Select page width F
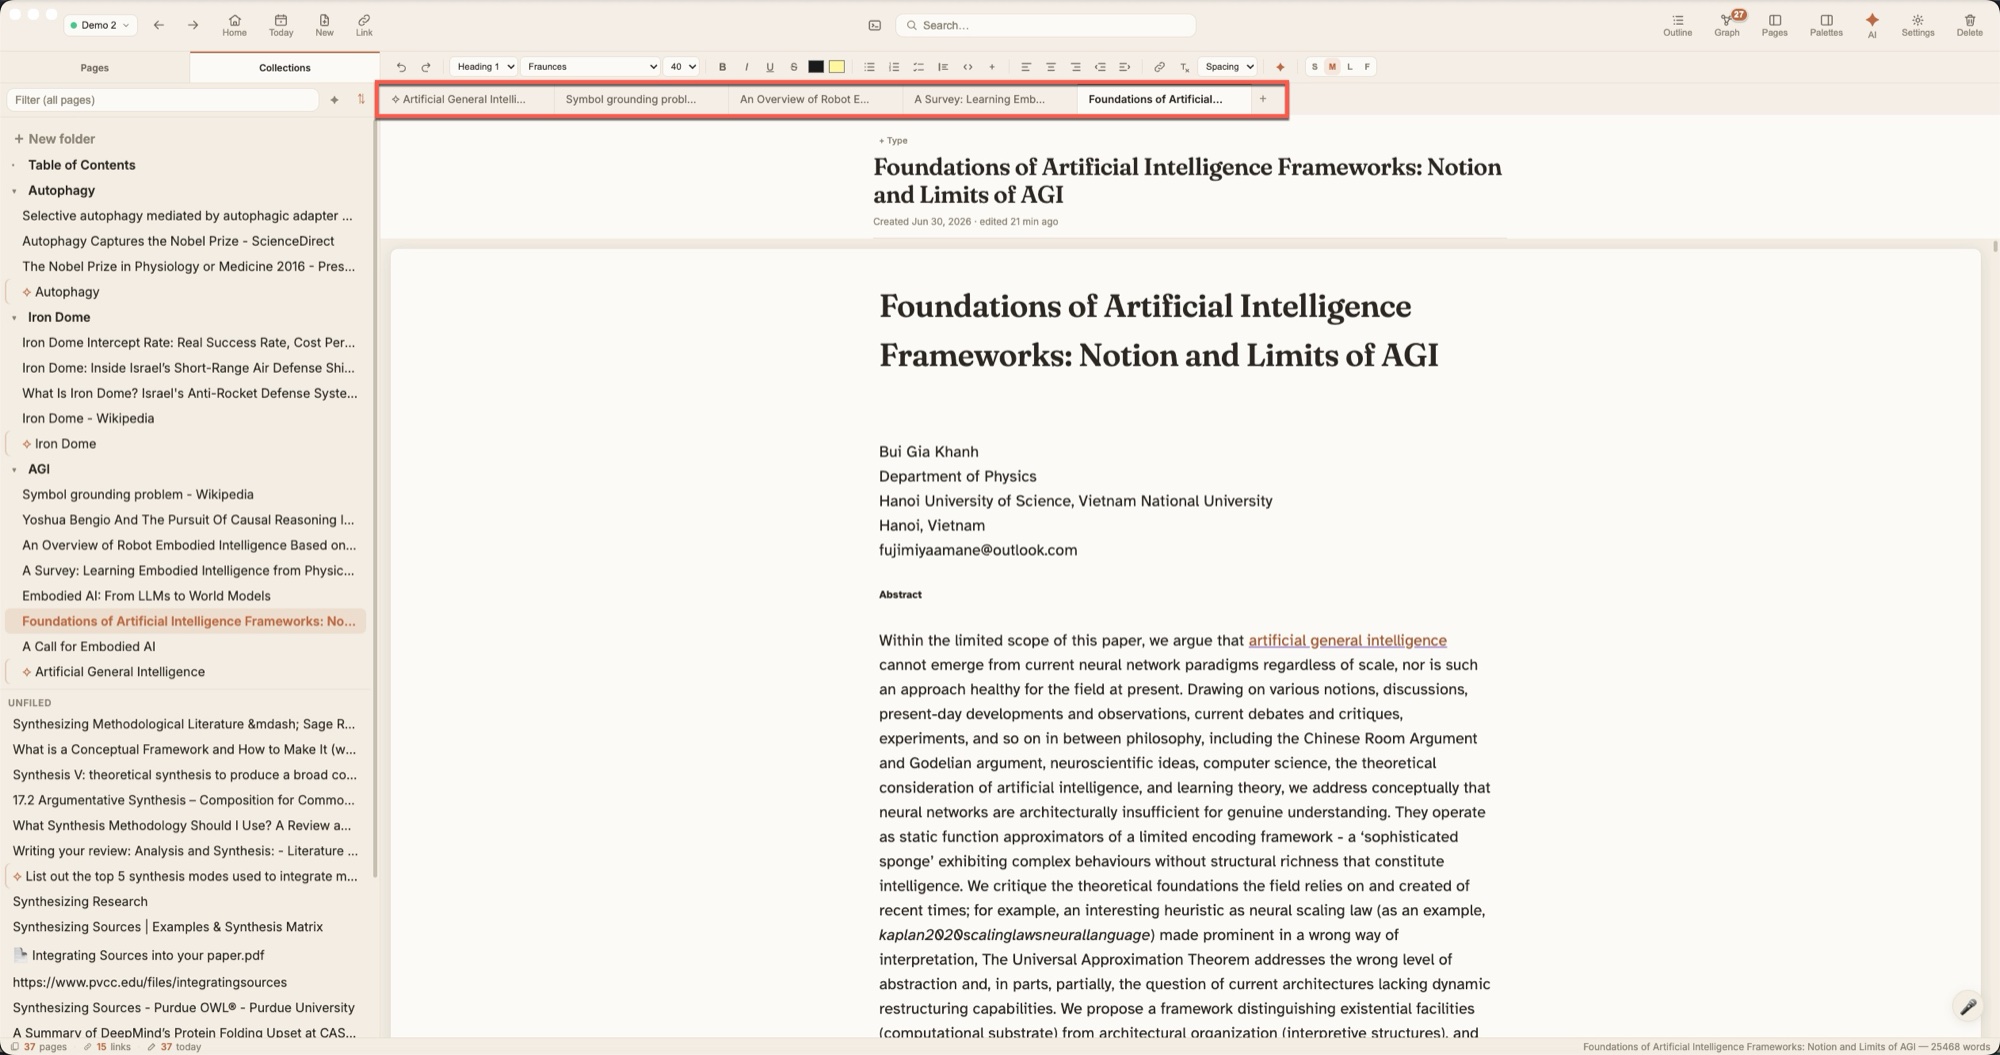 (x=1367, y=67)
